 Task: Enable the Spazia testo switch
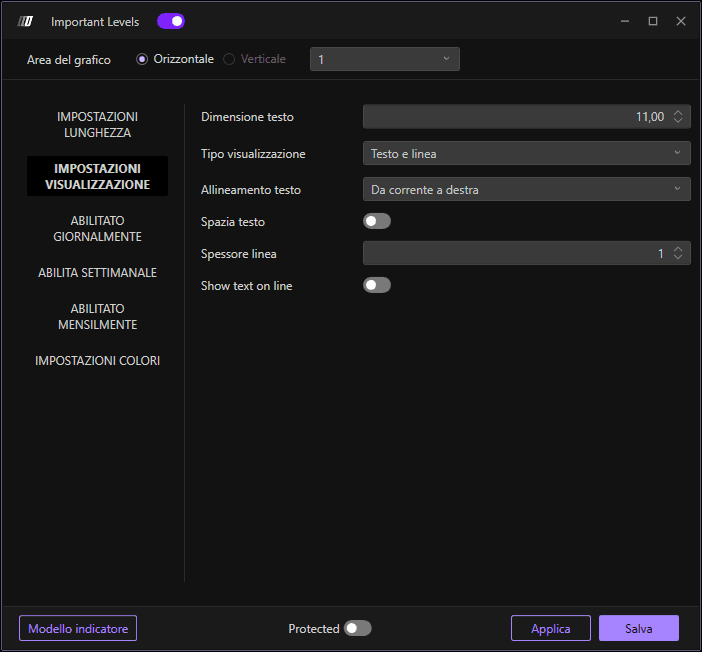pos(377,221)
